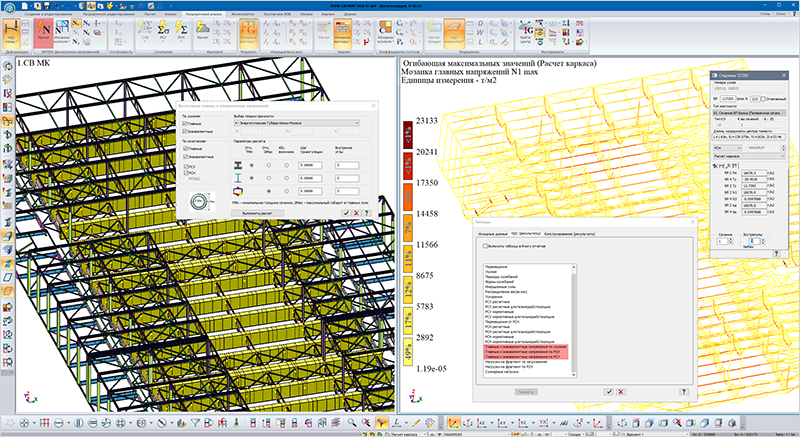Click the save diskette icon in title bar
The width and height of the screenshot is (800, 437).
pyautogui.click(x=47, y=6)
